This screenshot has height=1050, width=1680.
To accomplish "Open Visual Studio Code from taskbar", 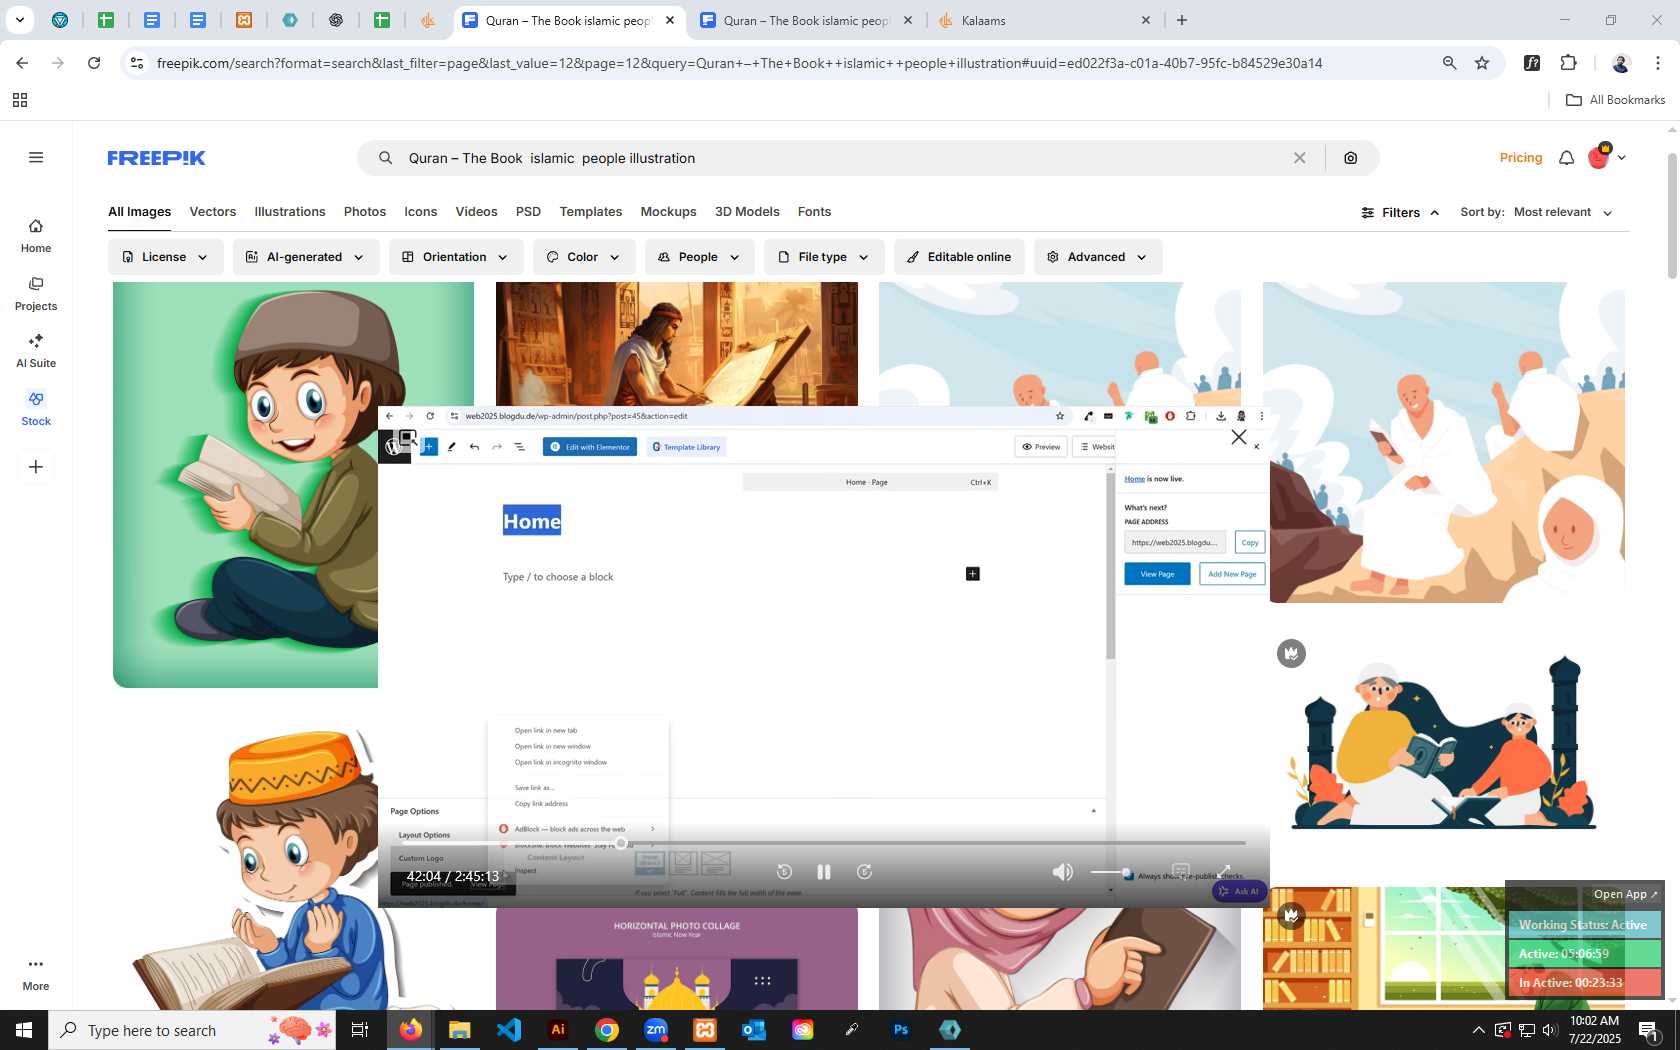I will pyautogui.click(x=509, y=1030).
